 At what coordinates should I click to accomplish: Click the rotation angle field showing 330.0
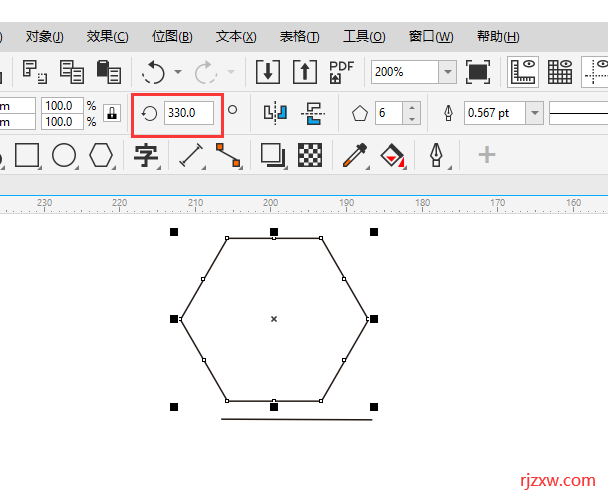click(x=188, y=113)
